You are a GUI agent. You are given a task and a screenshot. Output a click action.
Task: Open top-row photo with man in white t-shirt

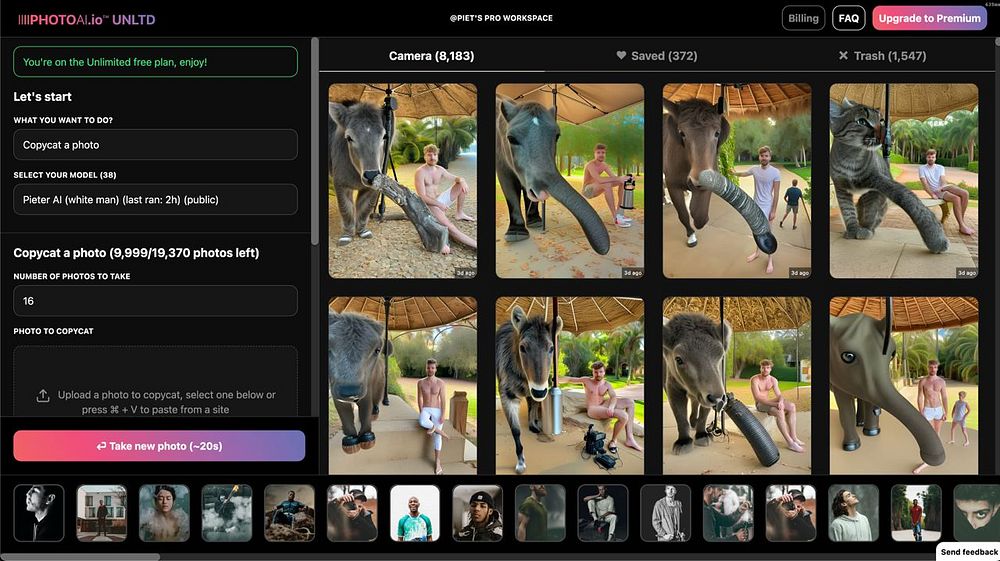click(737, 181)
